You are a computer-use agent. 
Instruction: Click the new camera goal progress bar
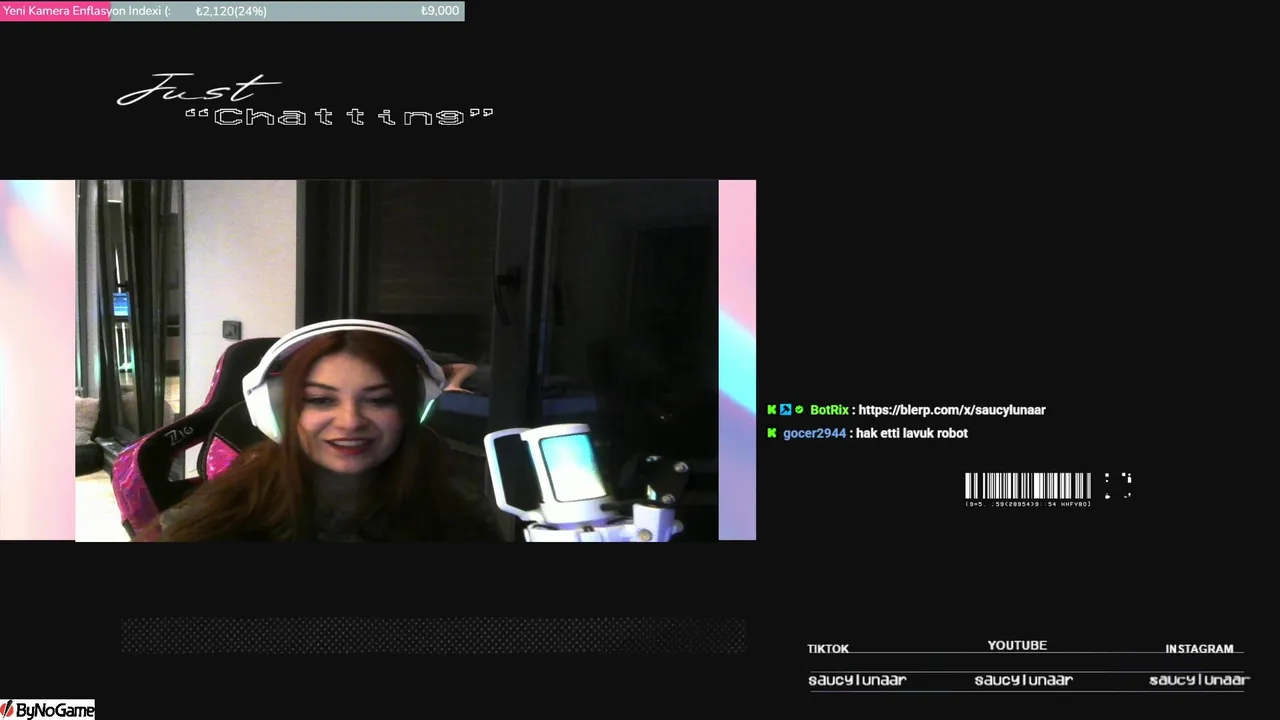pos(232,11)
